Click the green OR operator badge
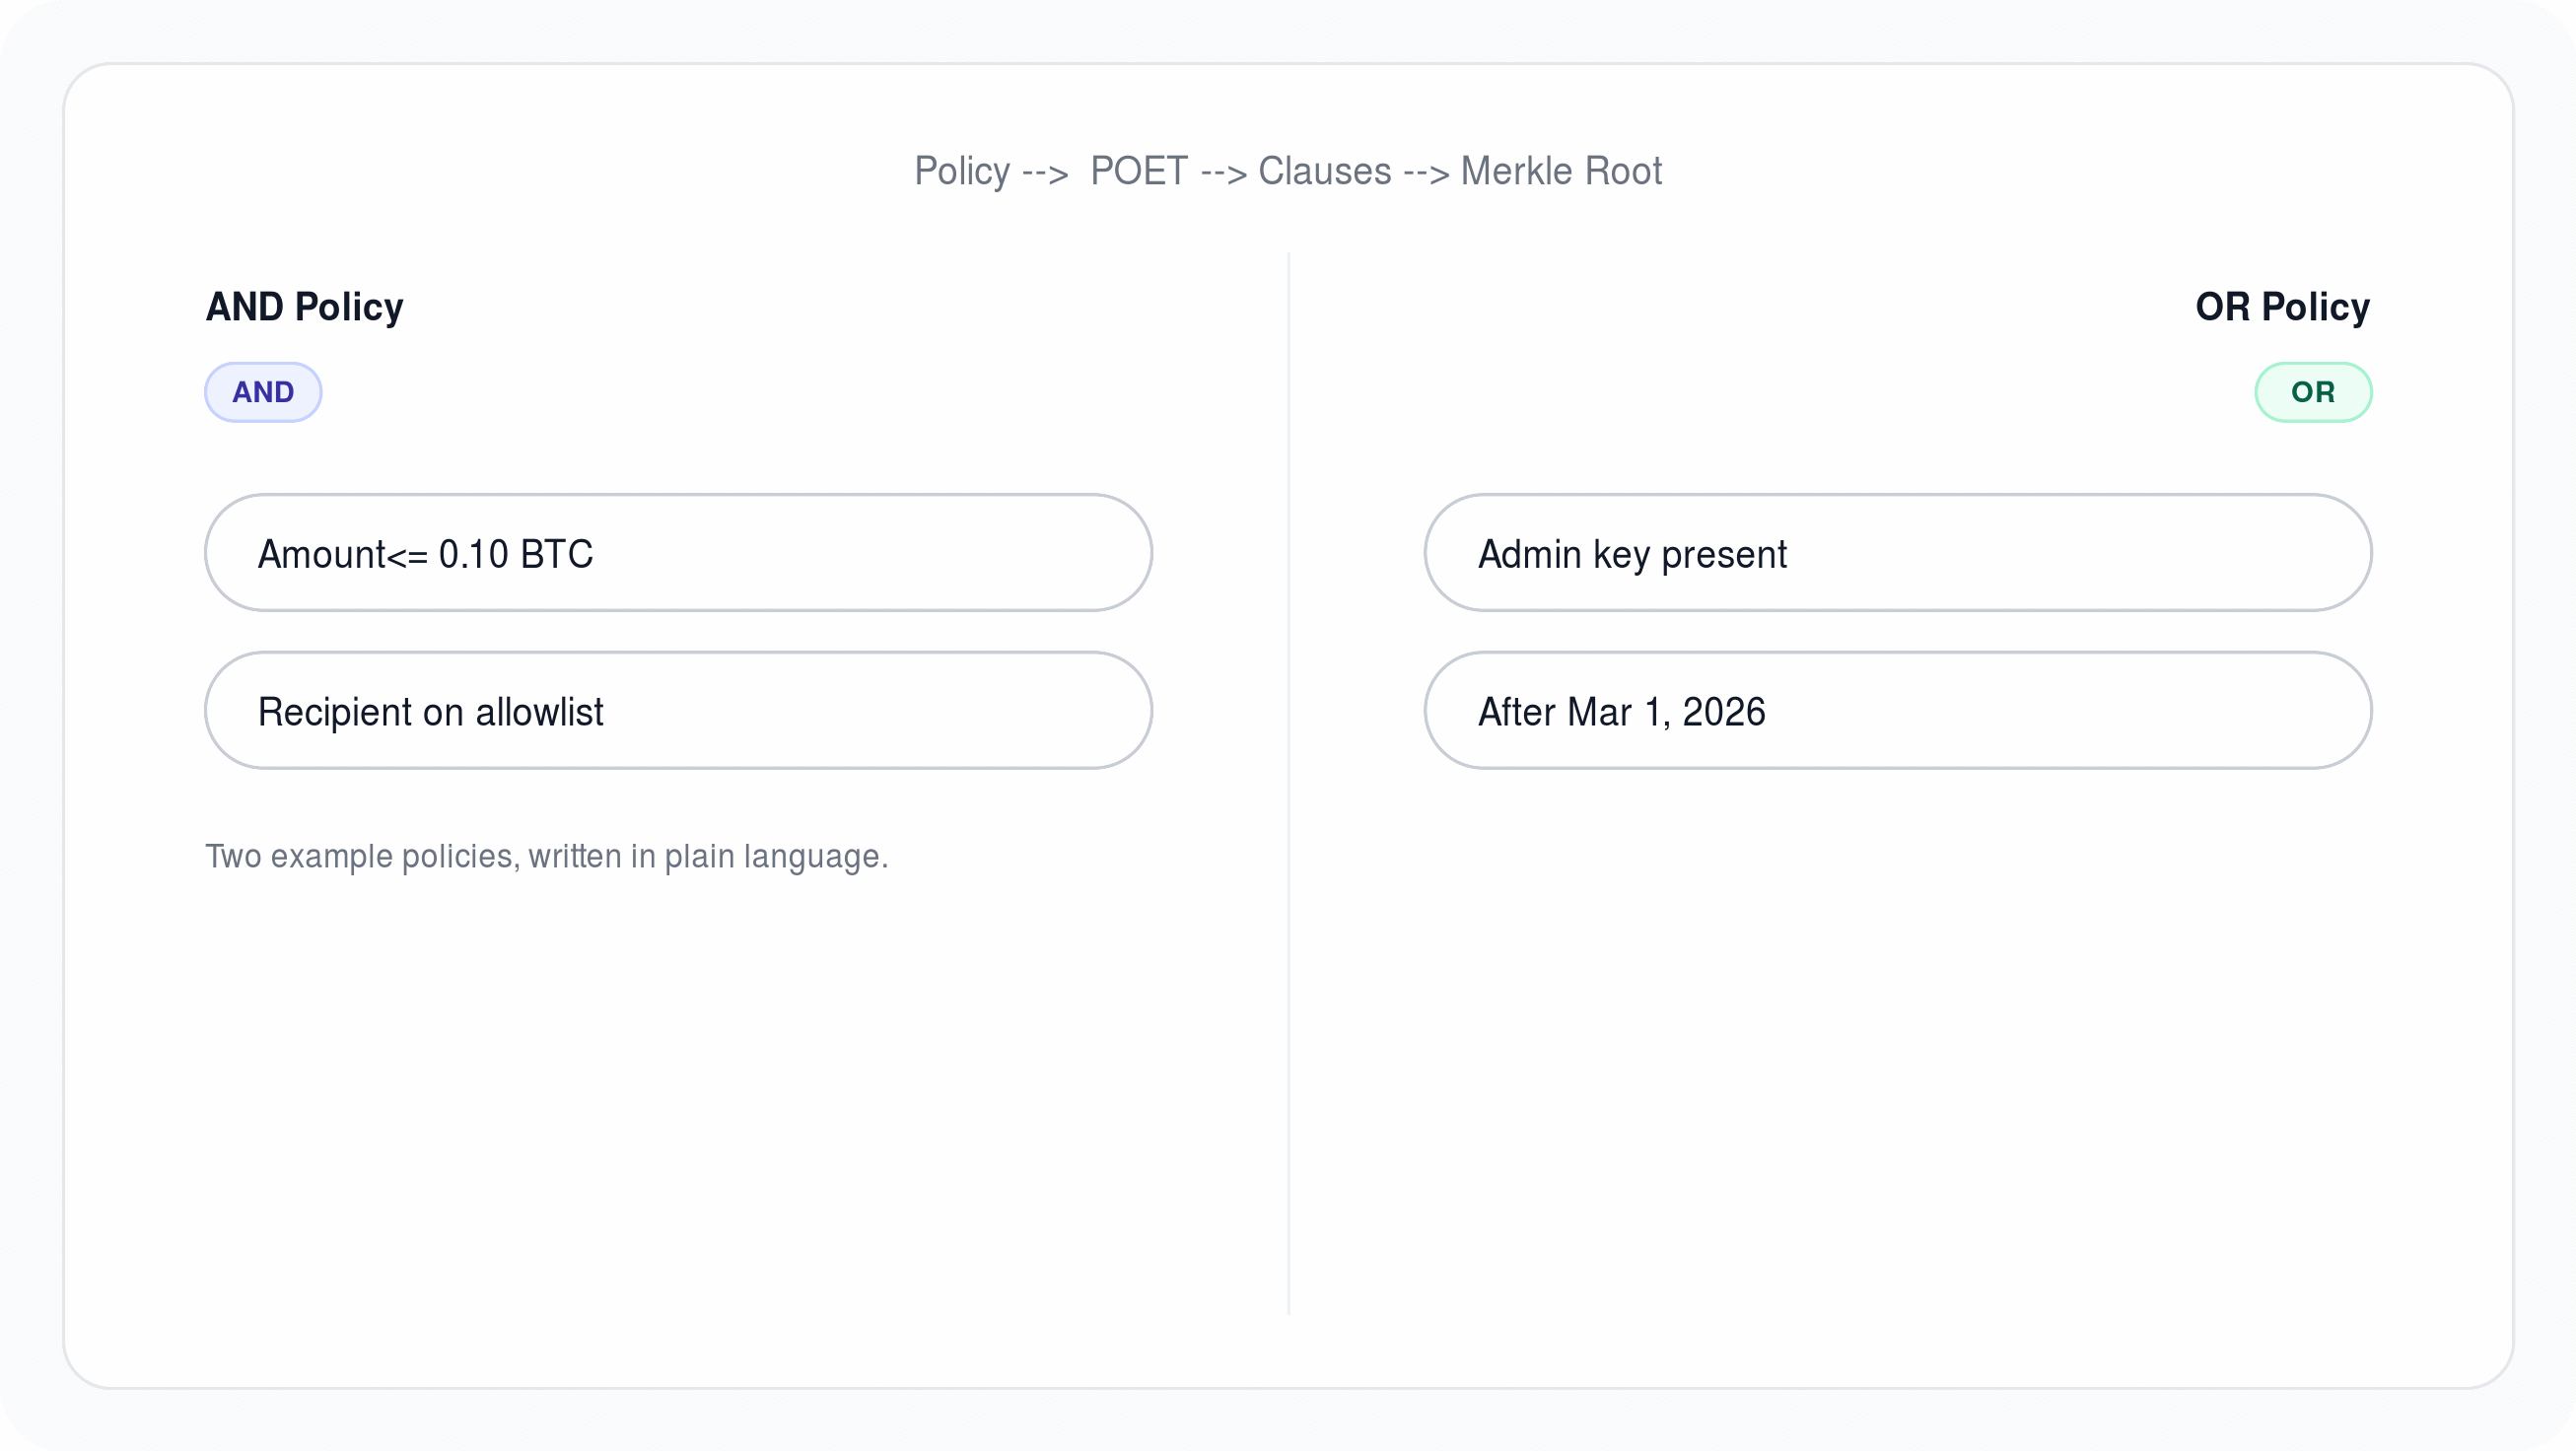 point(2312,392)
